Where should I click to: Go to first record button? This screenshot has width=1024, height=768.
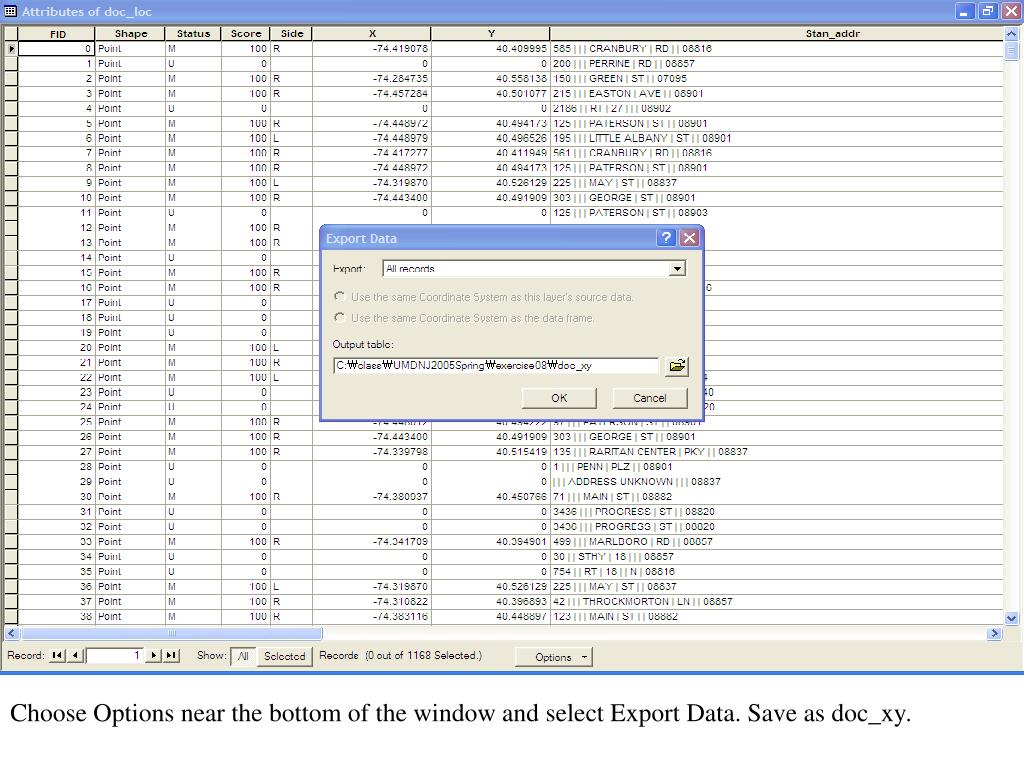(57, 655)
